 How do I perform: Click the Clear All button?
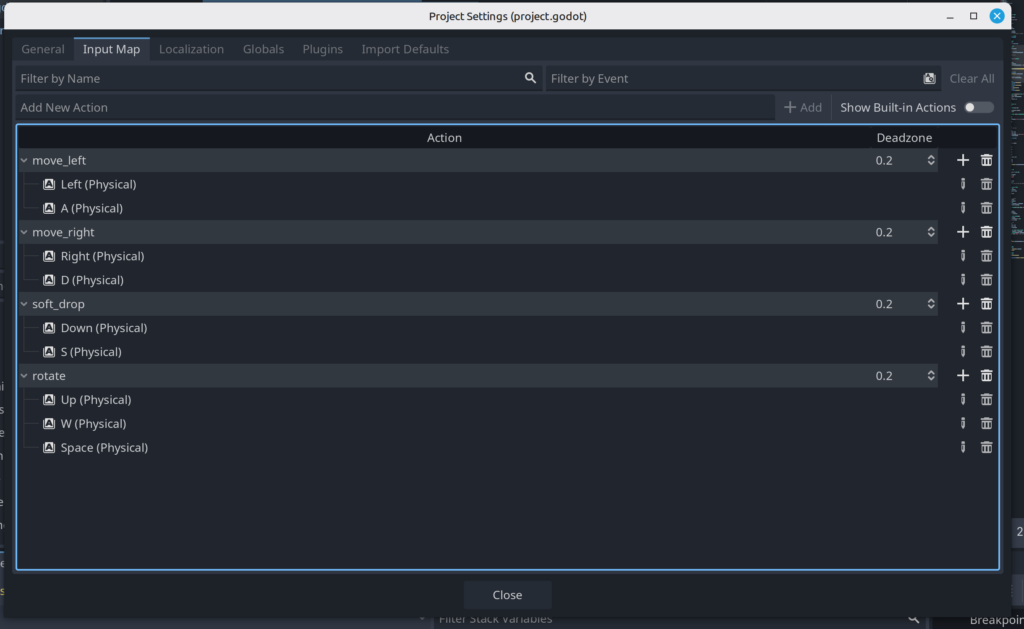(971, 78)
